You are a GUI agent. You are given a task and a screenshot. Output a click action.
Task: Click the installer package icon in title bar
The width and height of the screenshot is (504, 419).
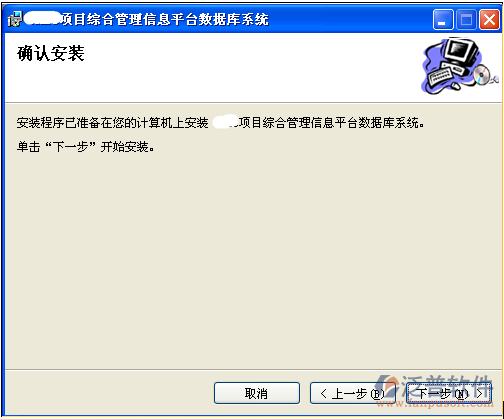click(15, 19)
